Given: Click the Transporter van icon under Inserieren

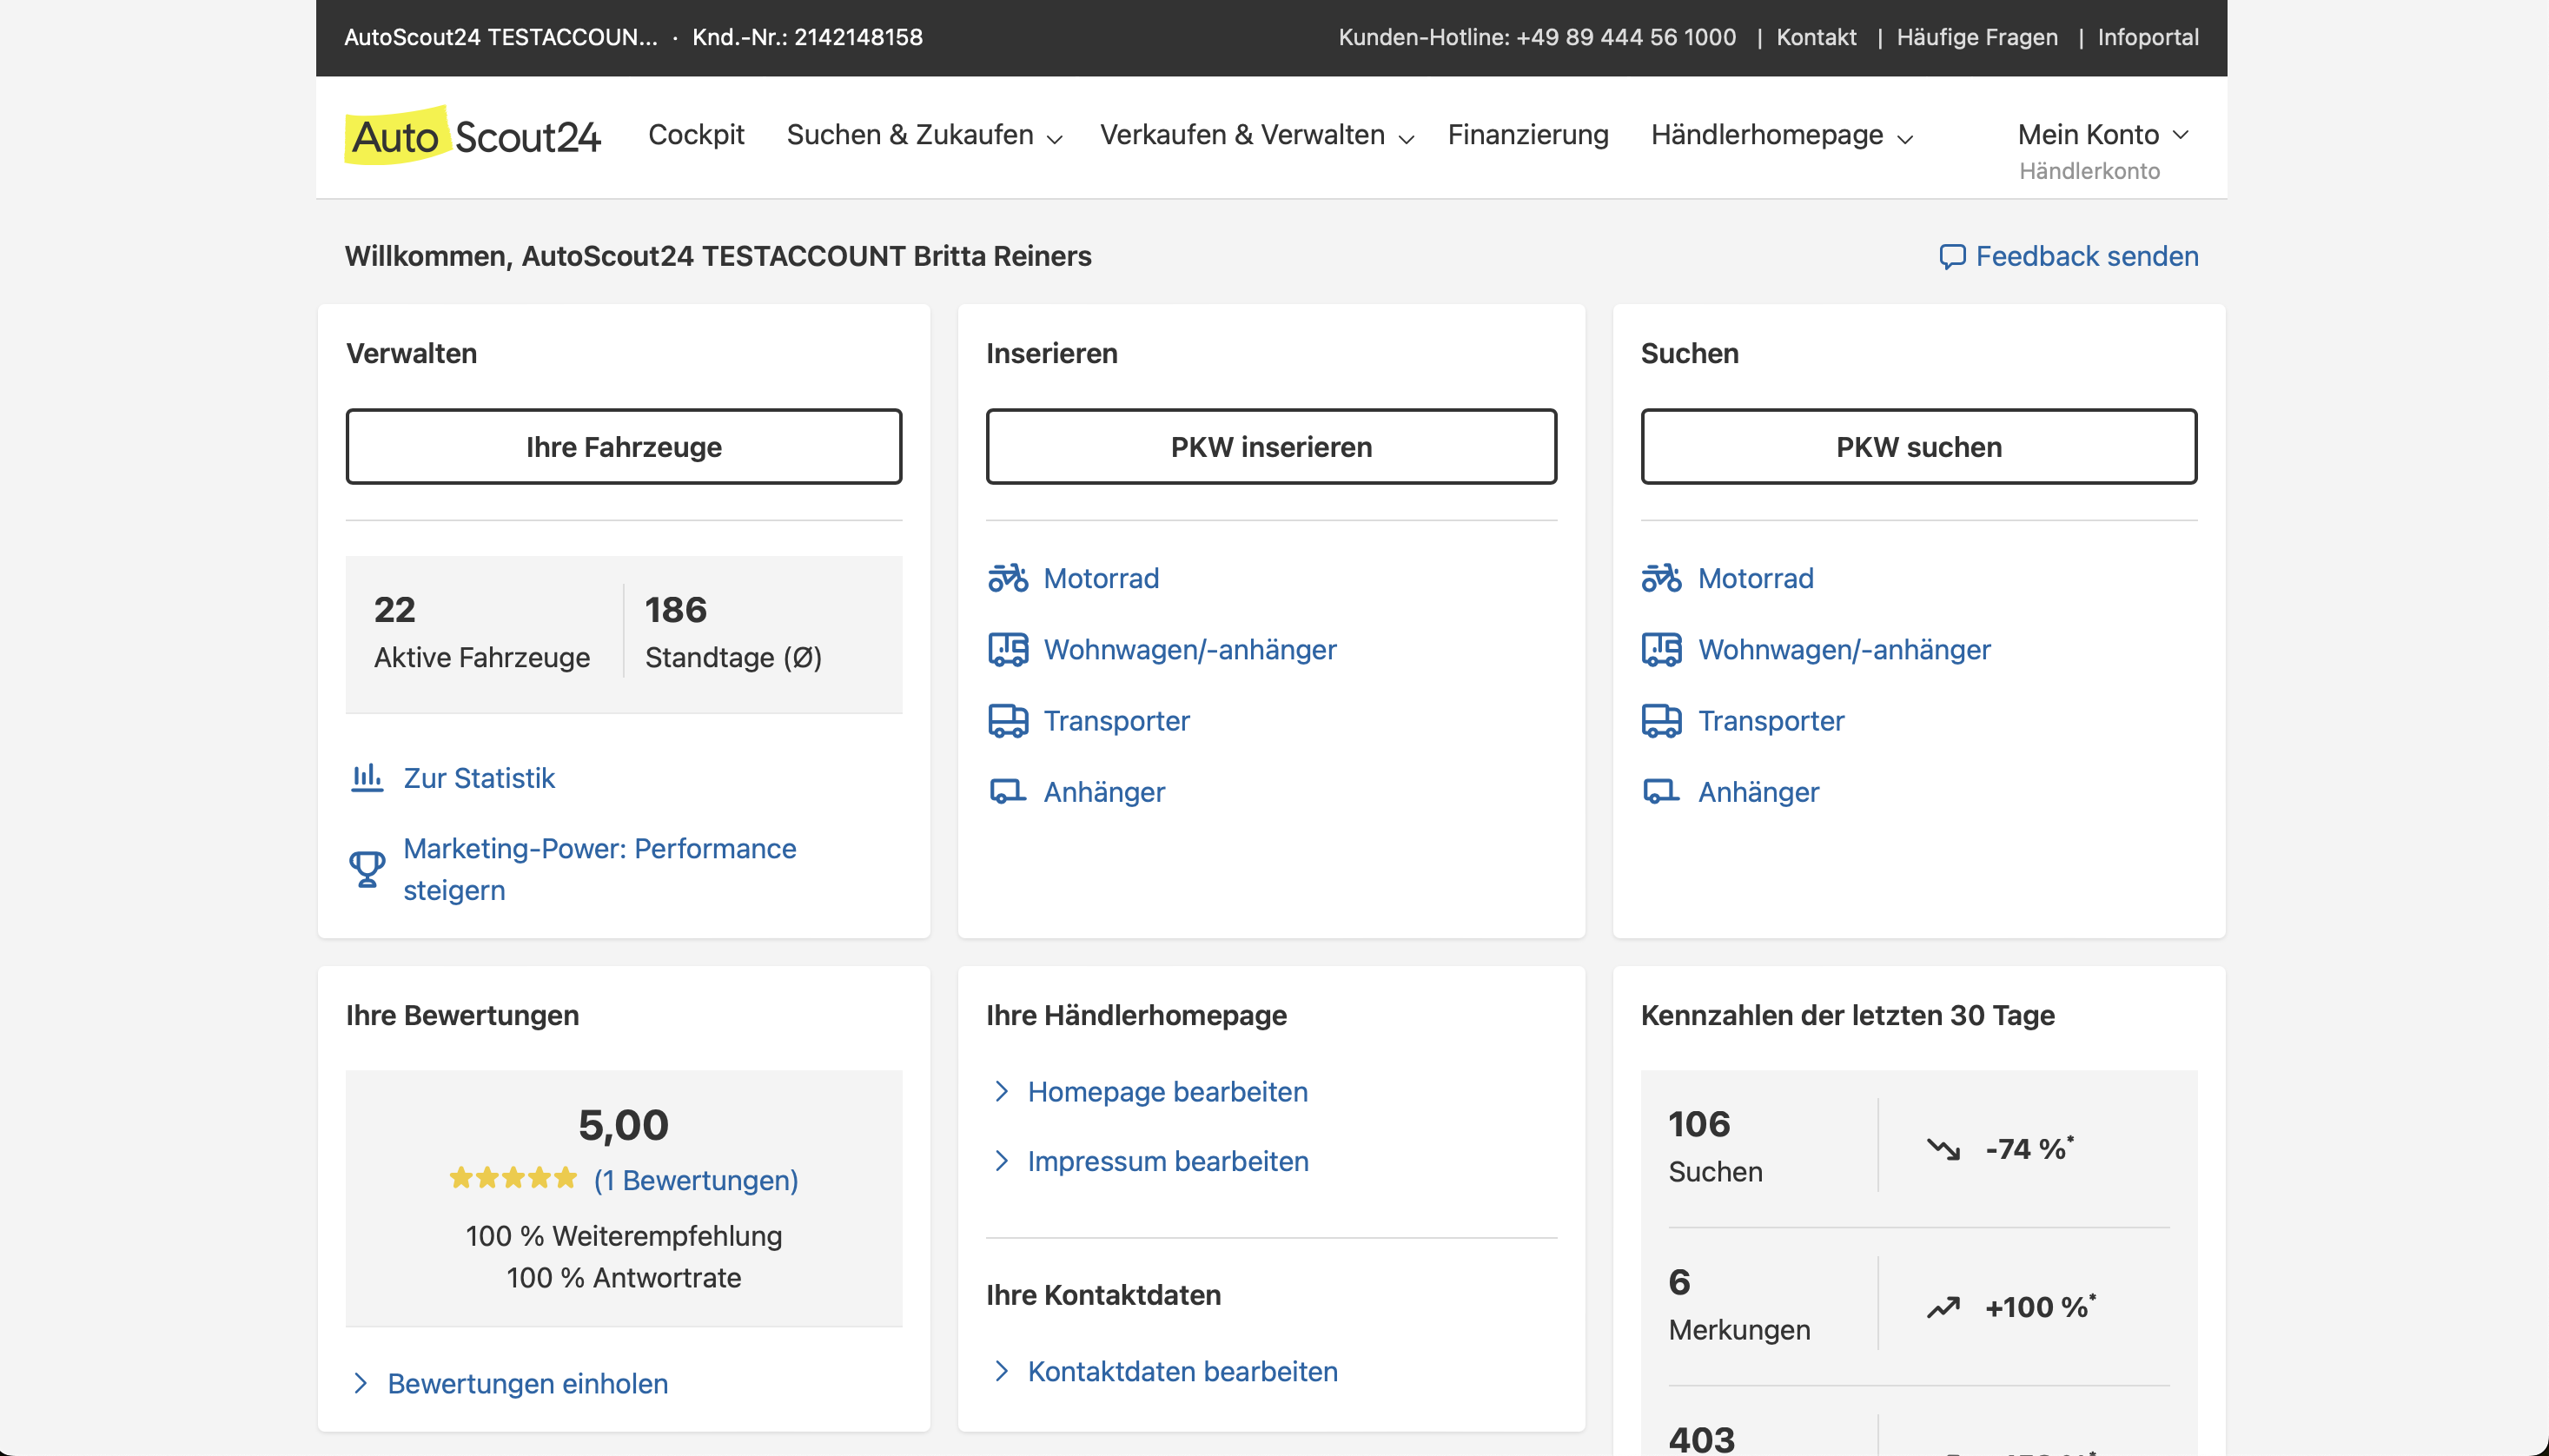Looking at the screenshot, I should coord(1007,720).
